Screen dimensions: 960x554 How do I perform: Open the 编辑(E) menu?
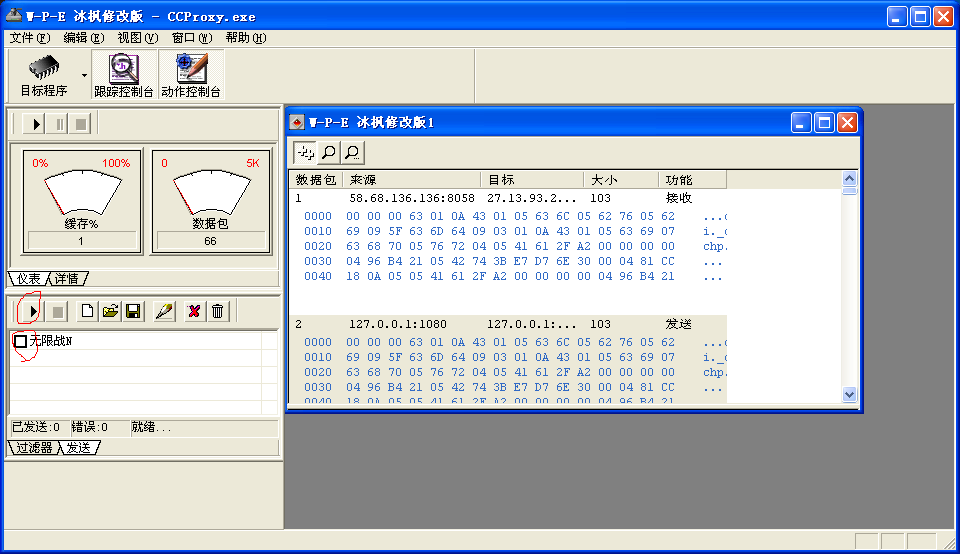click(x=84, y=38)
